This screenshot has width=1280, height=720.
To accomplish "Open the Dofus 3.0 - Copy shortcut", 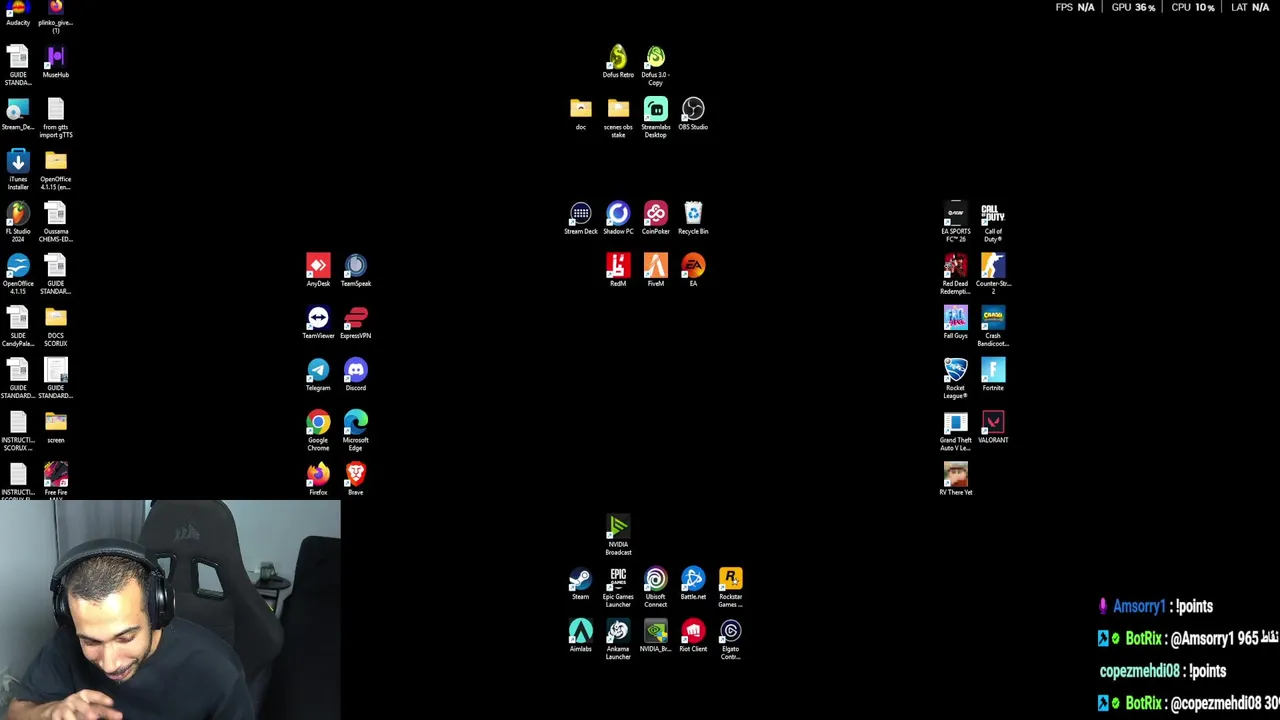I will (656, 66).
